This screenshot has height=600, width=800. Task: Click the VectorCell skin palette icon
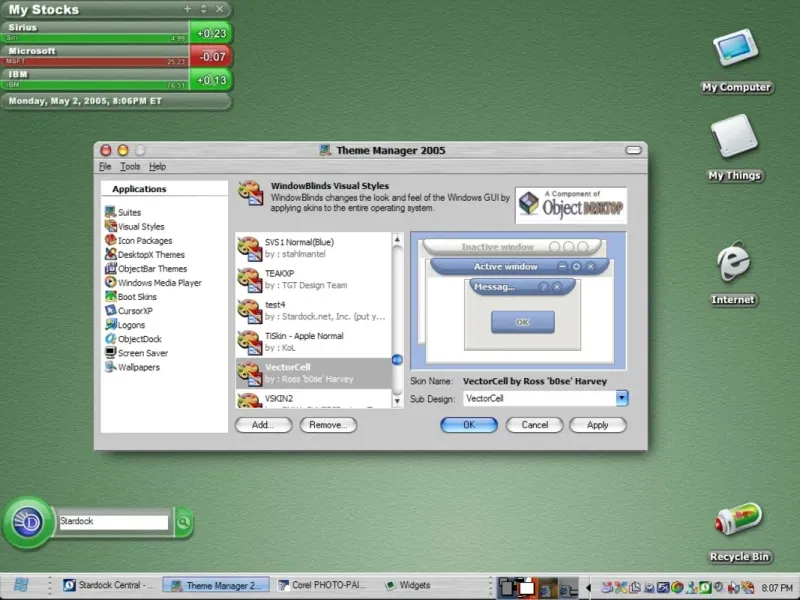pos(249,373)
